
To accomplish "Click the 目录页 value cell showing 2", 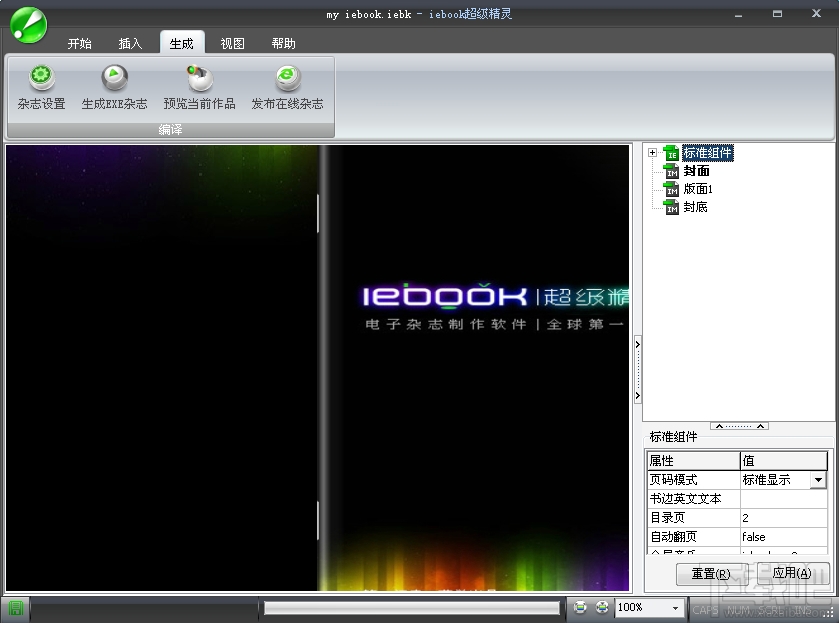I will tap(783, 518).
